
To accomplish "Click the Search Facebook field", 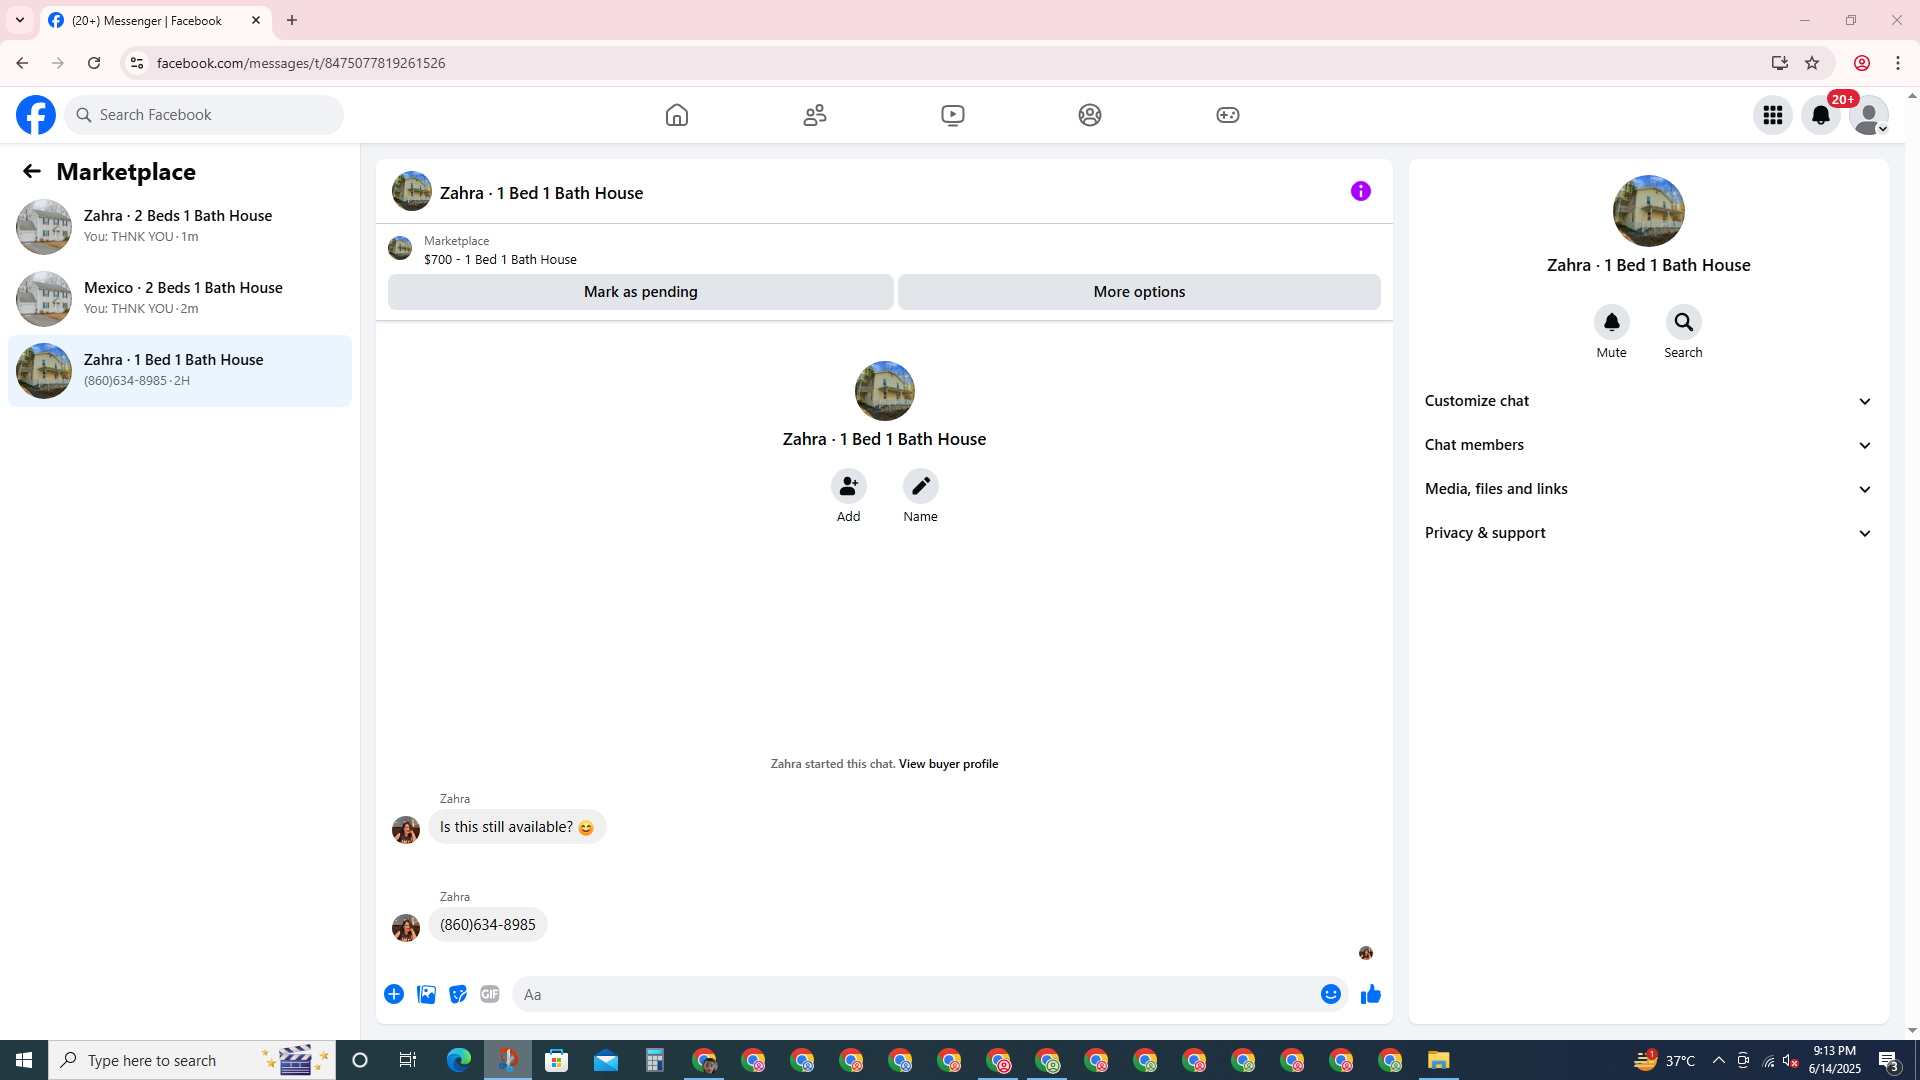I will [x=205, y=115].
